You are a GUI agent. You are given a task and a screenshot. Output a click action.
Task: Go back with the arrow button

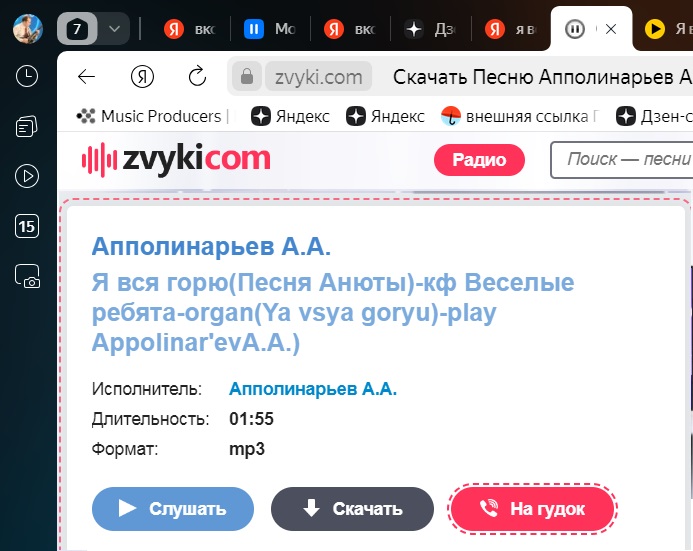(x=86, y=77)
